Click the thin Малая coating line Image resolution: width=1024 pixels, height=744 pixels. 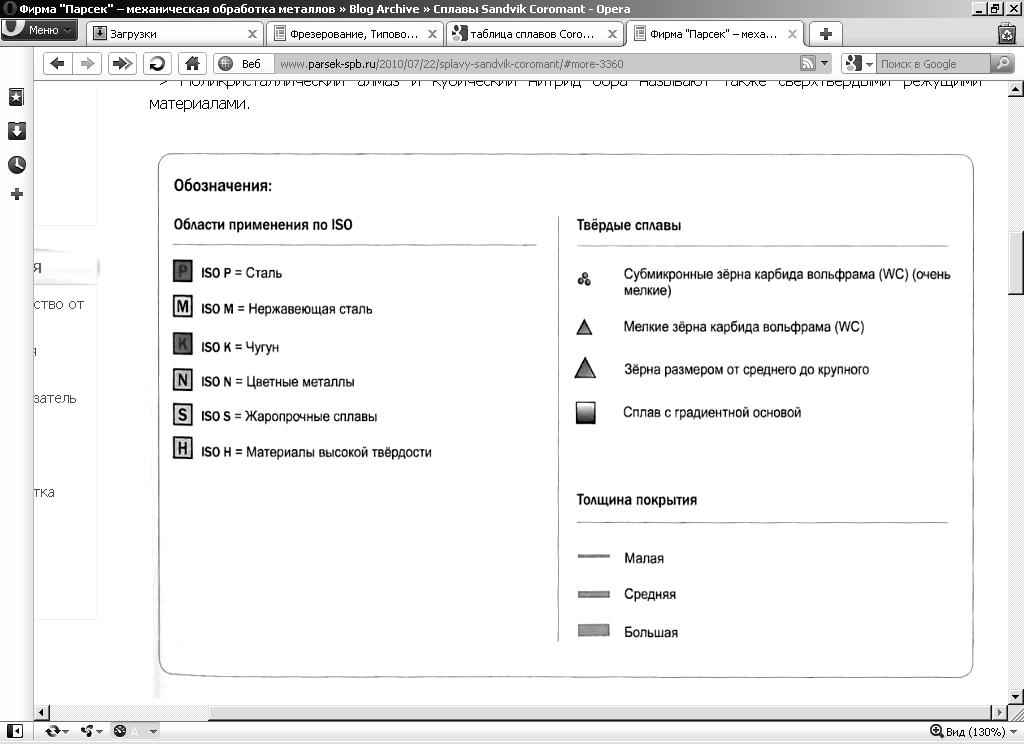(594, 557)
